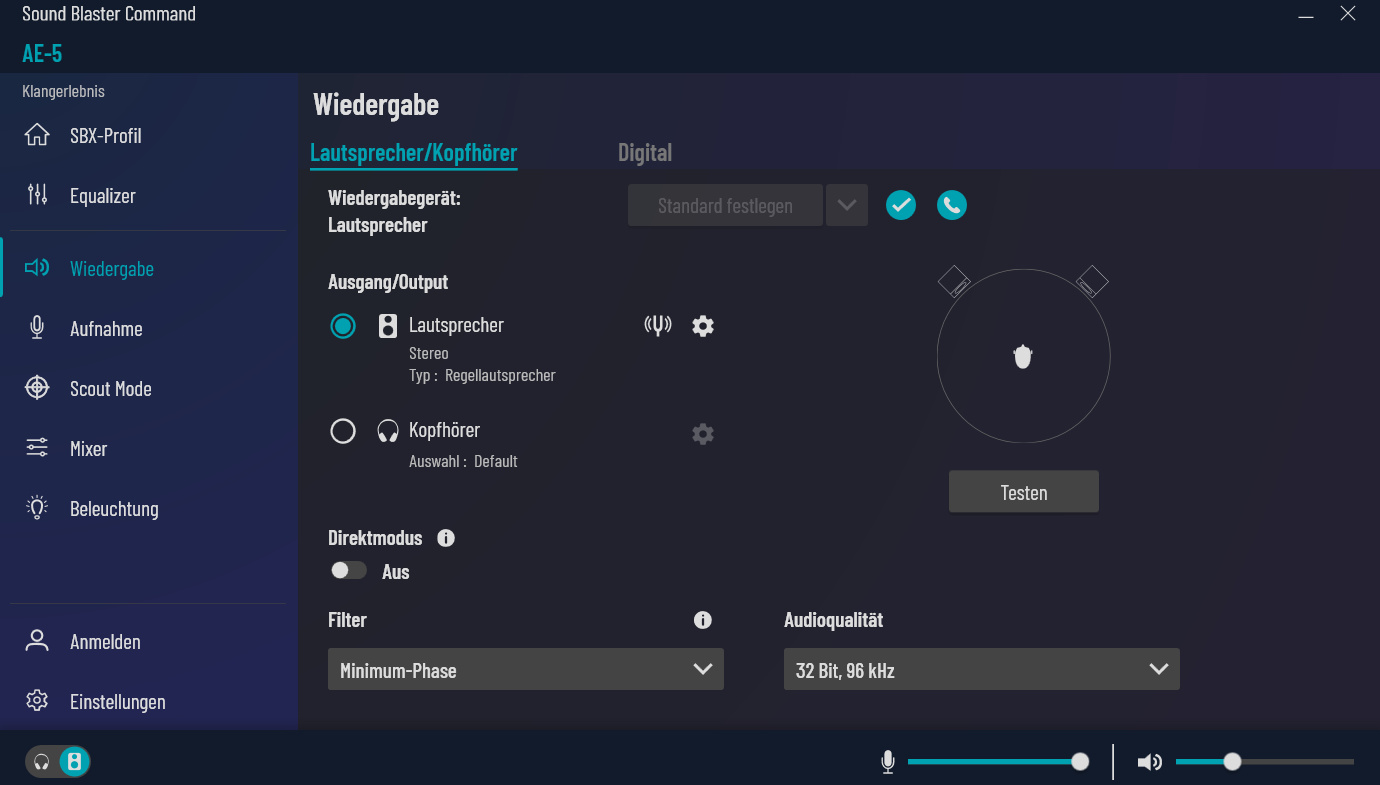Show Direktmodus info tooltip icon

coord(446,538)
